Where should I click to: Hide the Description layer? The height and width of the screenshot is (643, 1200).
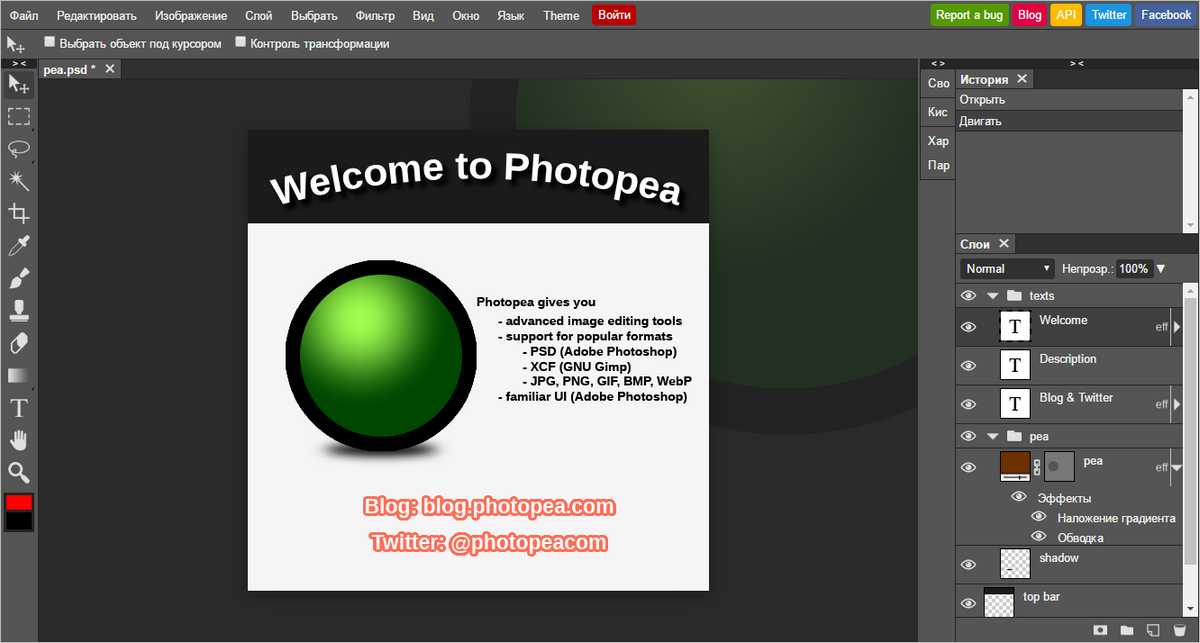(x=968, y=366)
